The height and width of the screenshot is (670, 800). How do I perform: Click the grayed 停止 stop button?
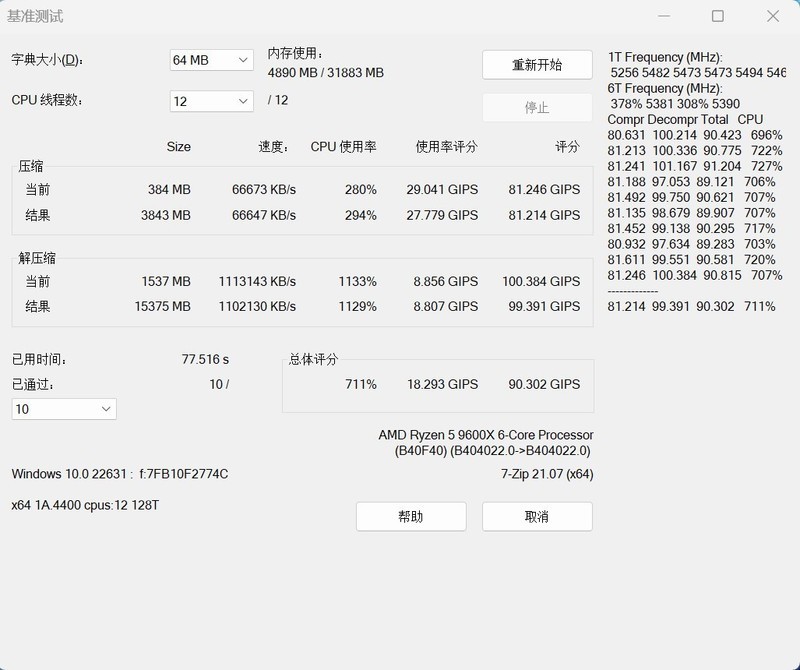click(x=537, y=107)
